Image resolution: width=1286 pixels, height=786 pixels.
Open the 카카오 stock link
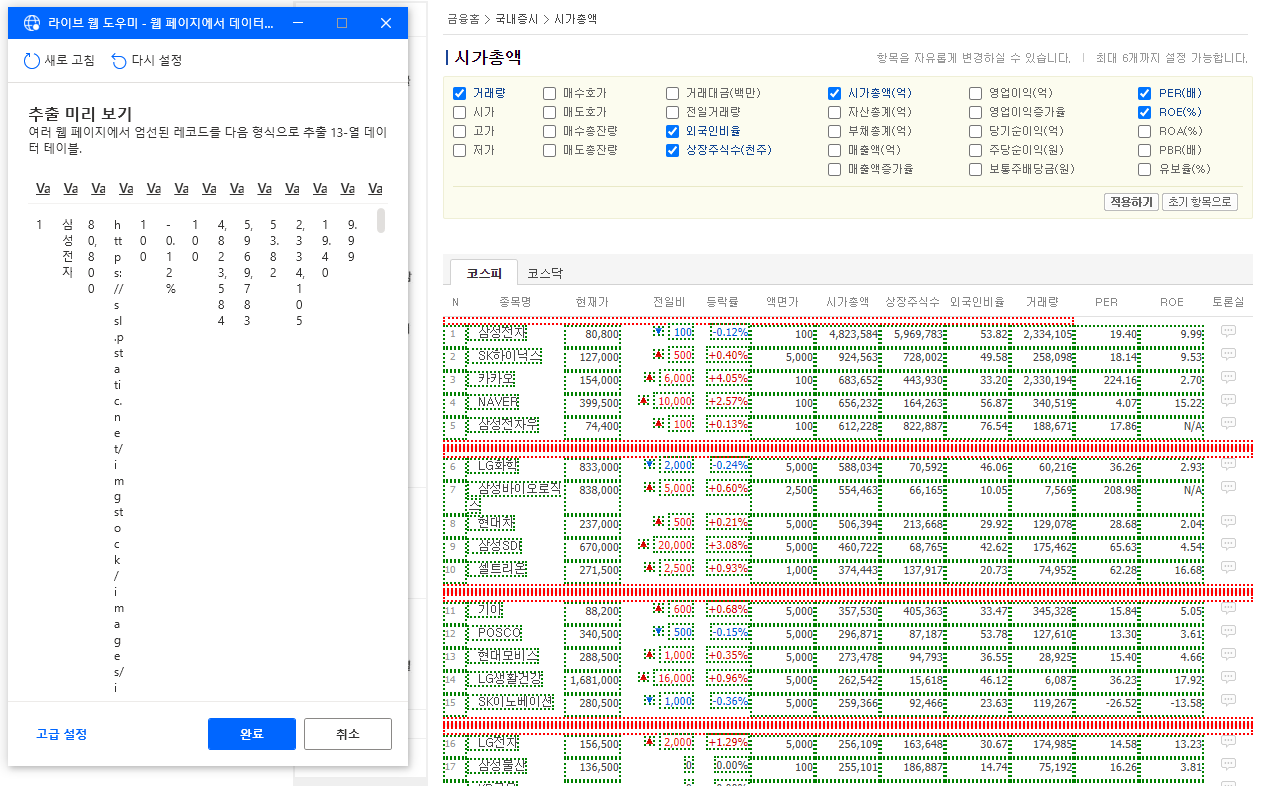pos(495,379)
